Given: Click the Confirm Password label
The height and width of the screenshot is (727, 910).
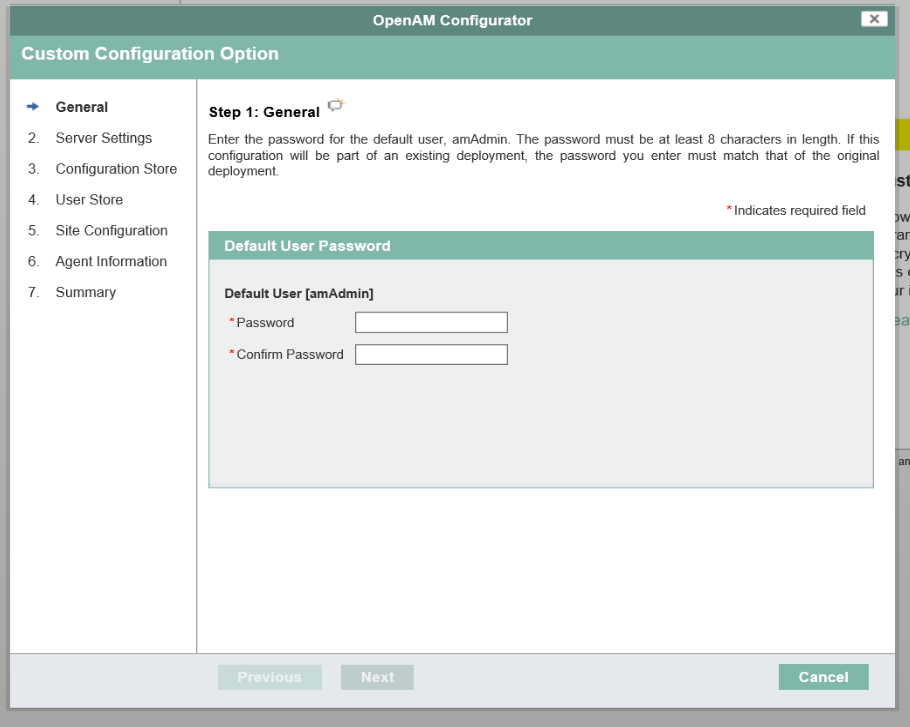Looking at the screenshot, I should [x=290, y=355].
